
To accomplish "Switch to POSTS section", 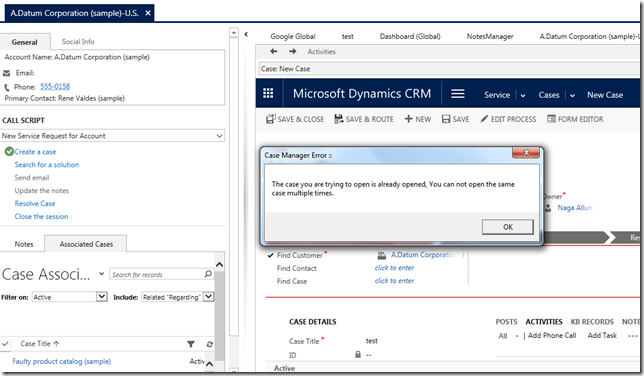I will tap(506, 322).
